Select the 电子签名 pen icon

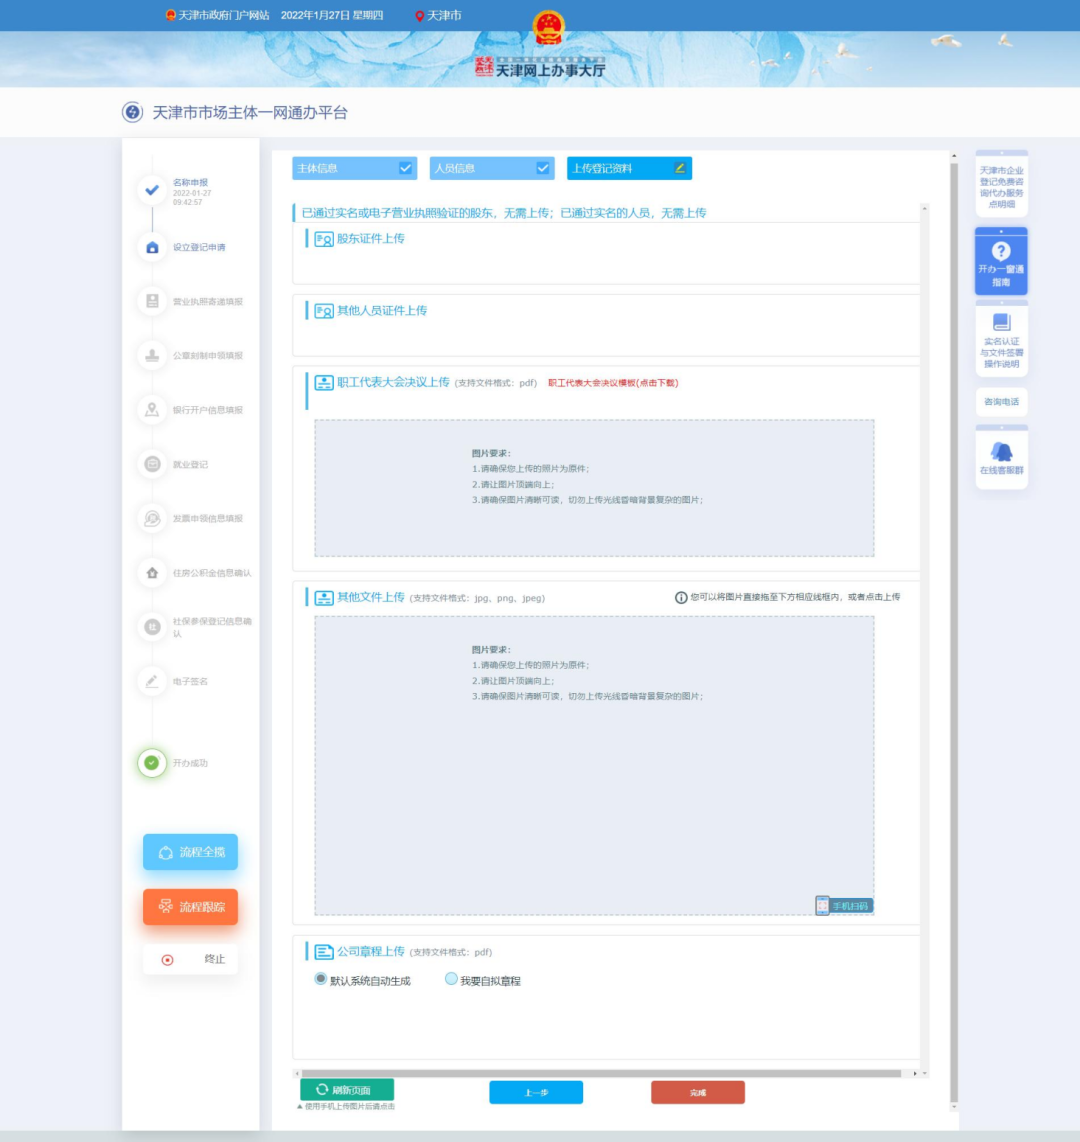(x=151, y=681)
